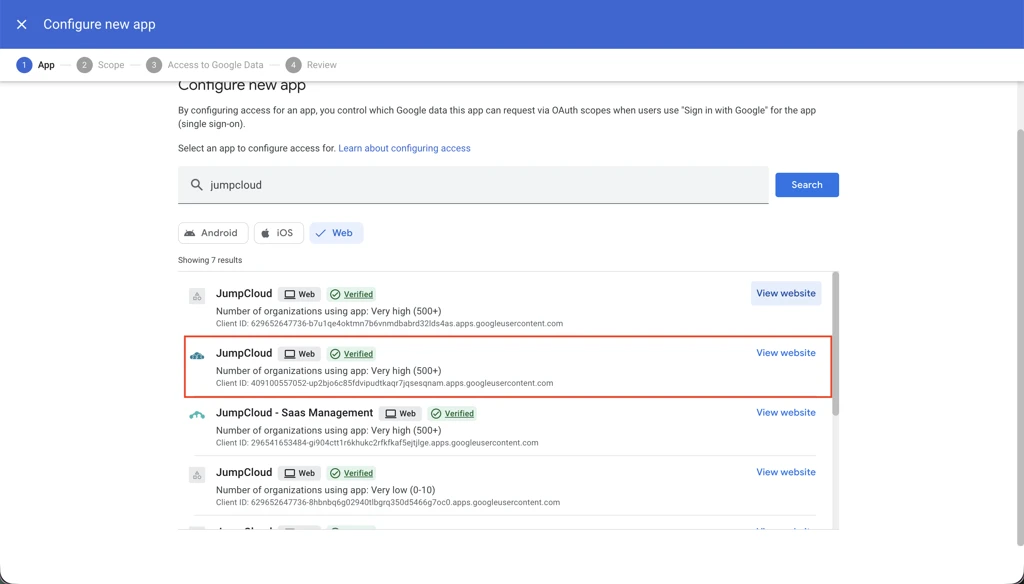
Task: Select JumpCloud result with client ID 409100557052
Action: coord(508,366)
